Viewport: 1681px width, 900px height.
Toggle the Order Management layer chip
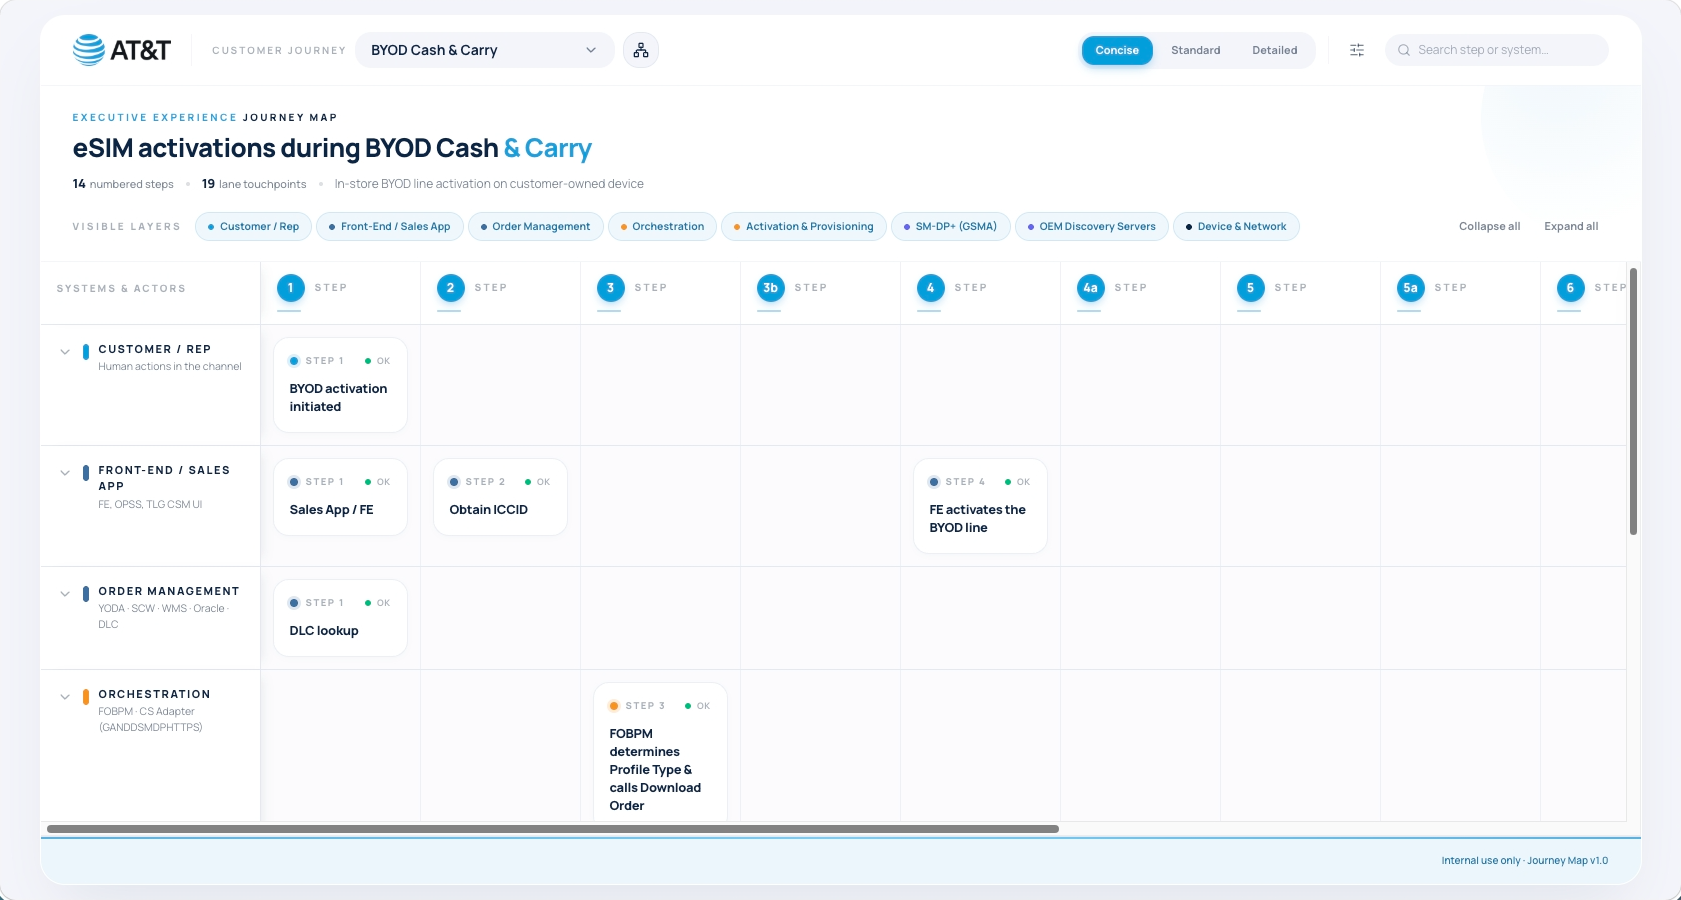click(x=536, y=227)
